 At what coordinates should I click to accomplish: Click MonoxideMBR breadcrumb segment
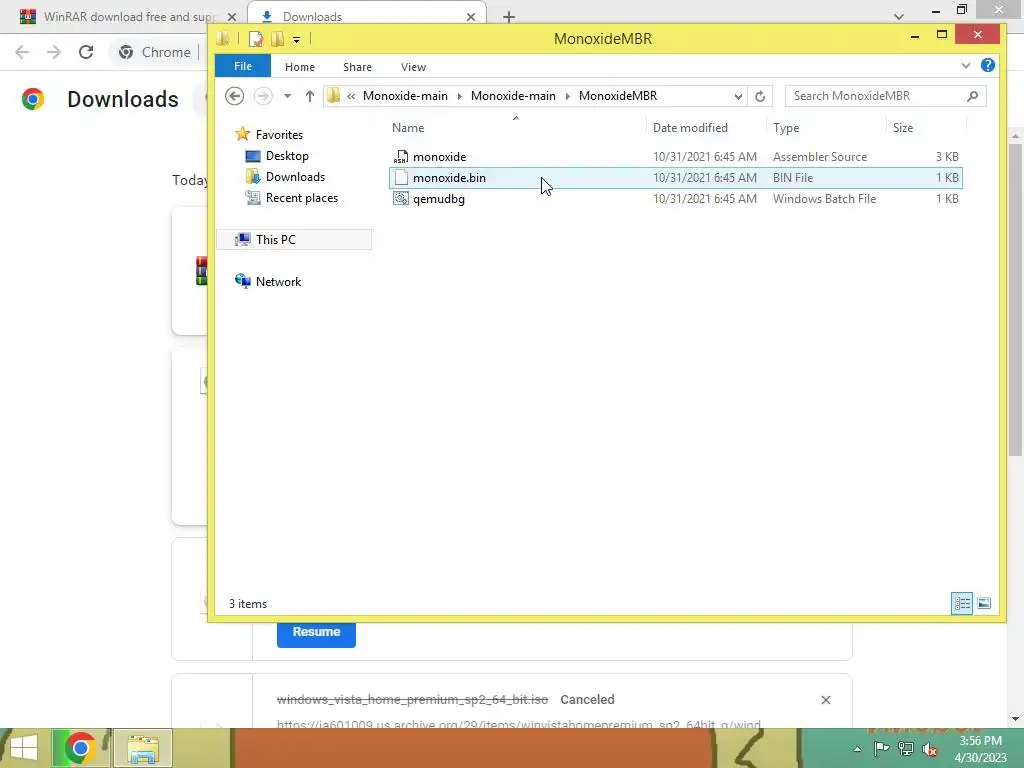pos(618,96)
